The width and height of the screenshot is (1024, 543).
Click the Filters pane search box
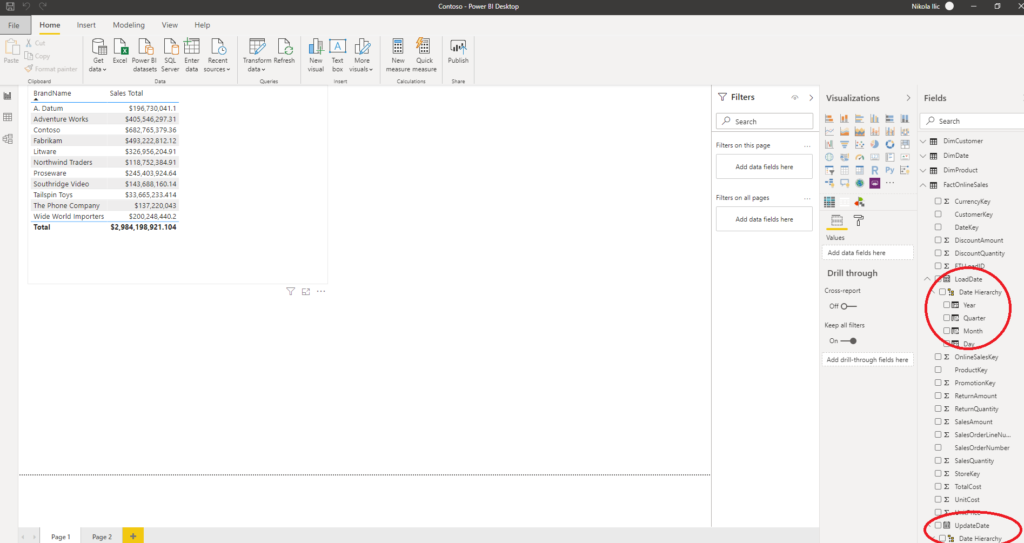coord(764,121)
